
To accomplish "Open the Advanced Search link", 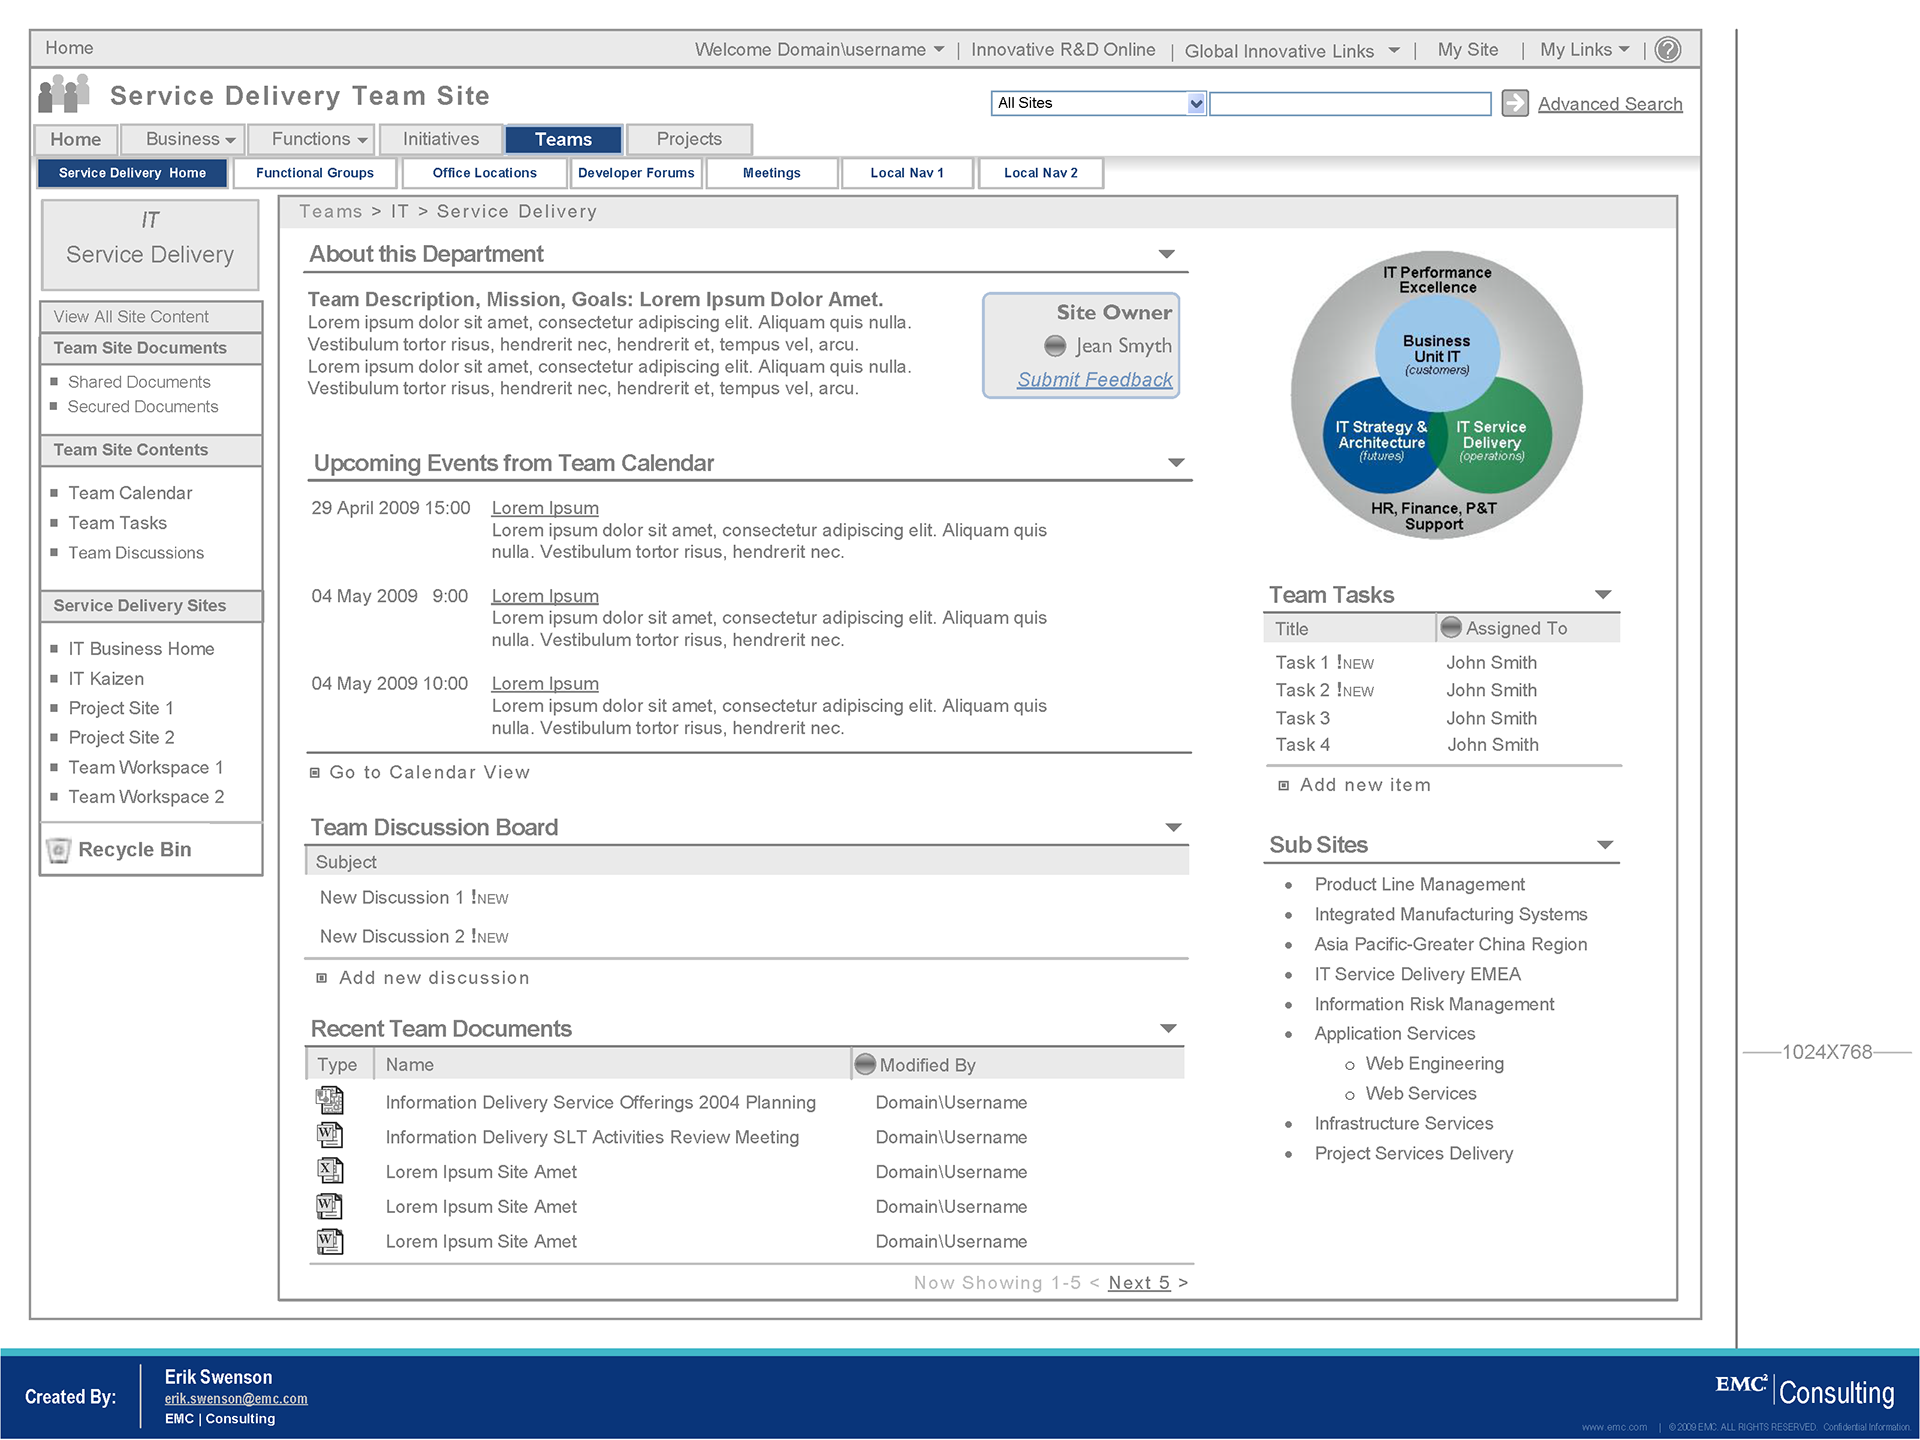I will coord(1609,104).
